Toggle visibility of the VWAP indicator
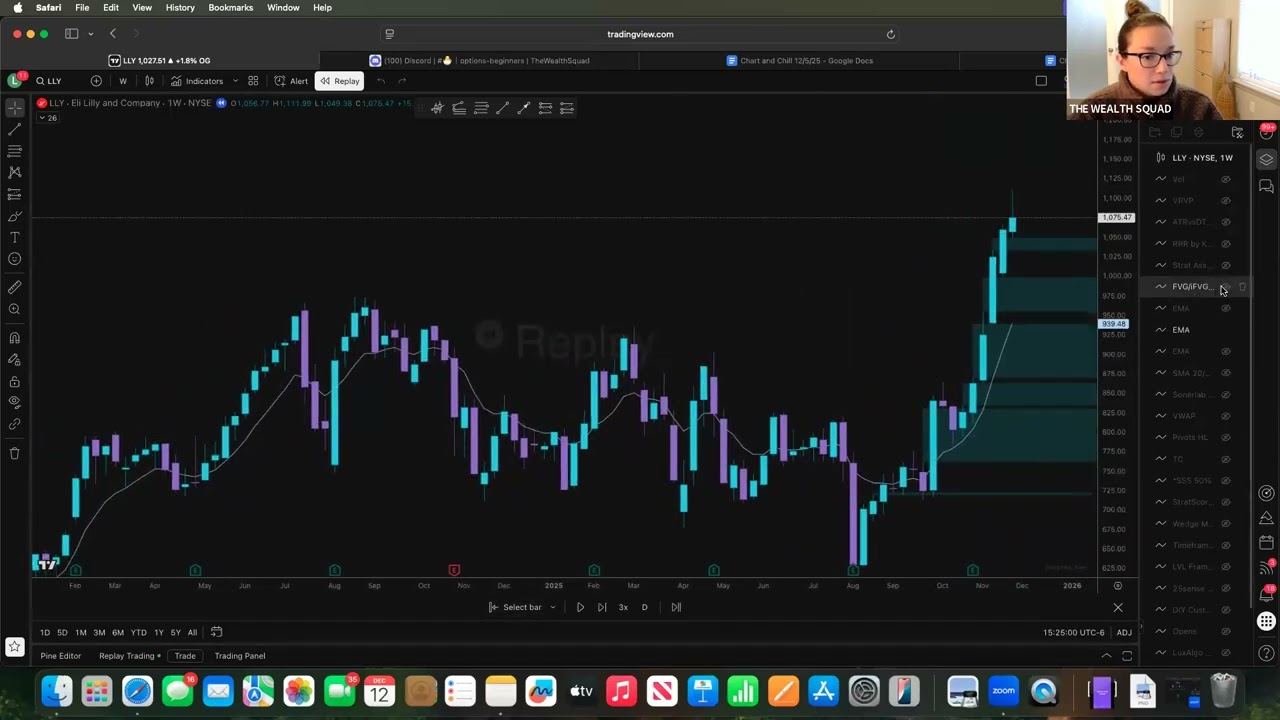 click(1226, 416)
